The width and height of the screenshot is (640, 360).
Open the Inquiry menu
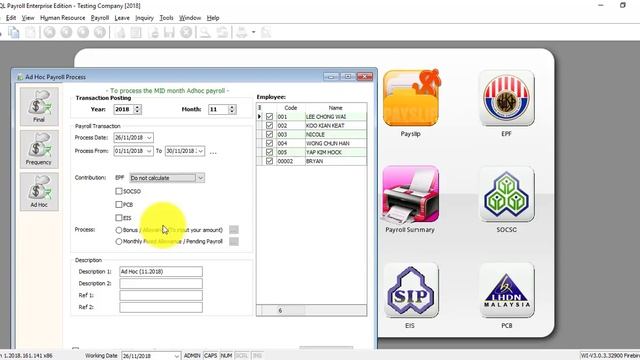point(144,18)
